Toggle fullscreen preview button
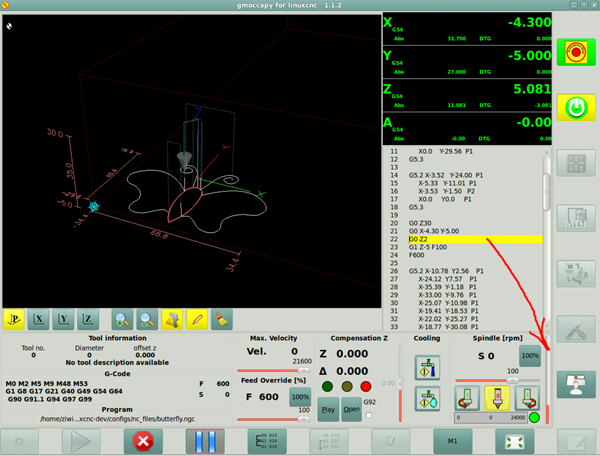600x456 pixels. [x=514, y=441]
